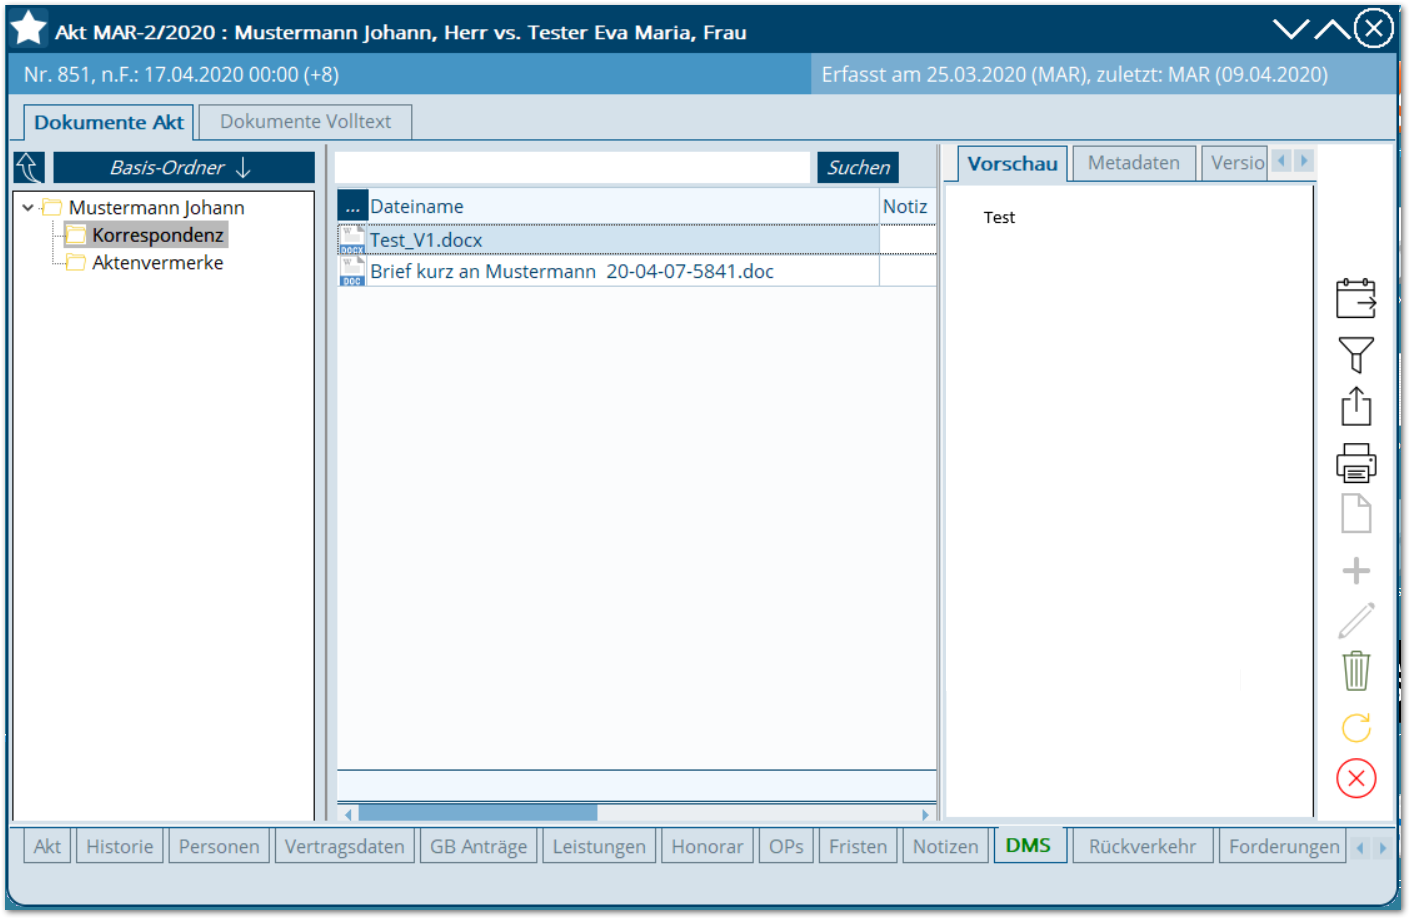Open the Basis-Ordner dropdown
The width and height of the screenshot is (1410, 919).
184,167
